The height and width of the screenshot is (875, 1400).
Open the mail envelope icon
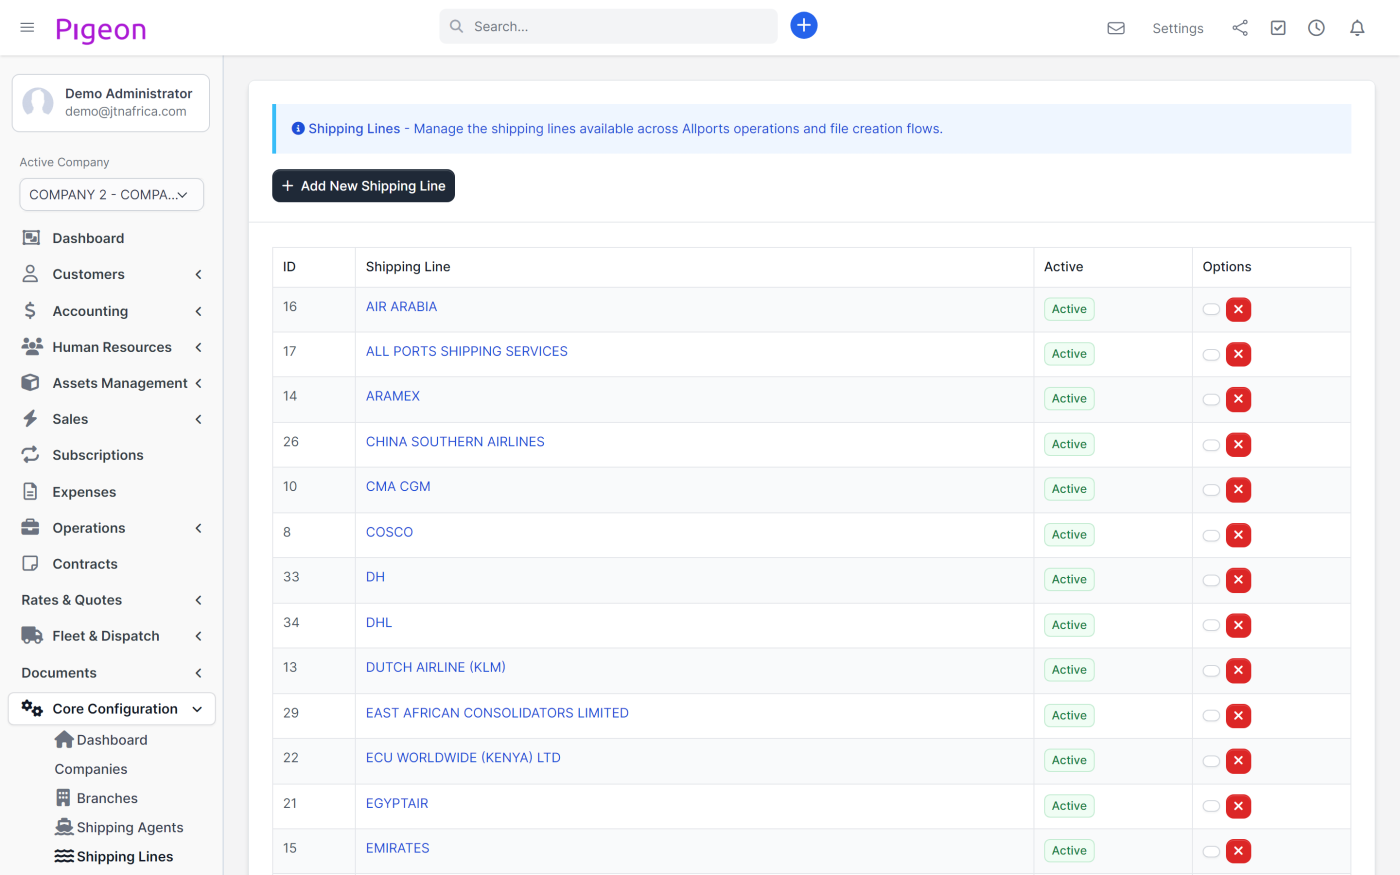click(1116, 28)
